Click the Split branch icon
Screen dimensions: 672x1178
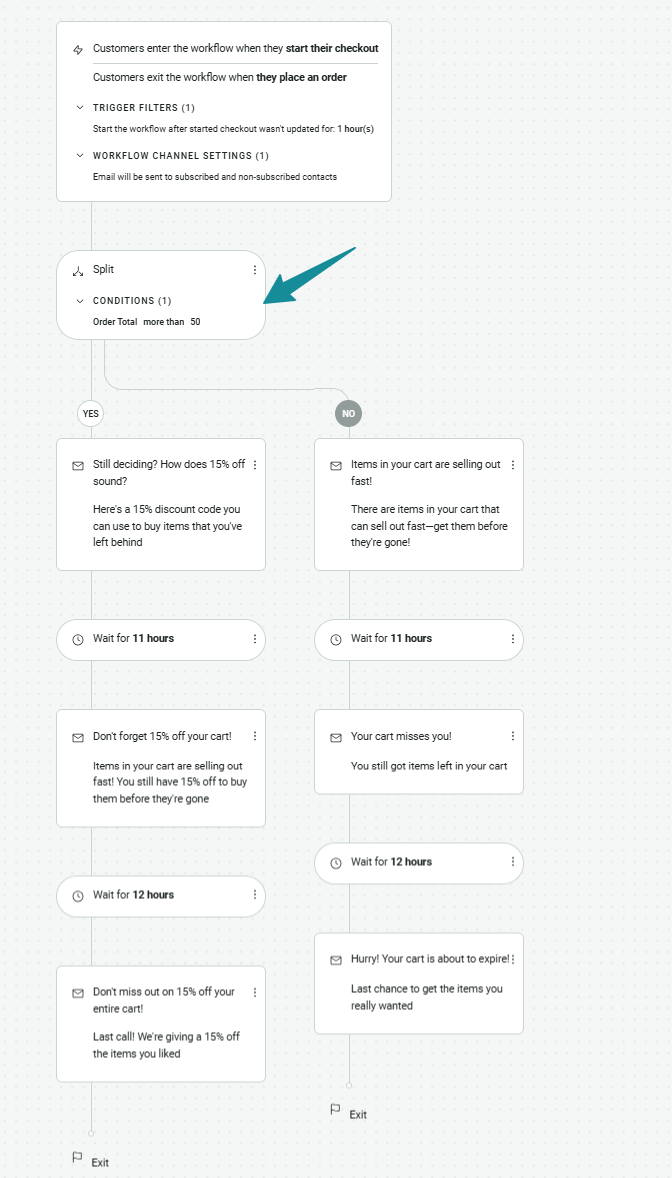tap(78, 269)
